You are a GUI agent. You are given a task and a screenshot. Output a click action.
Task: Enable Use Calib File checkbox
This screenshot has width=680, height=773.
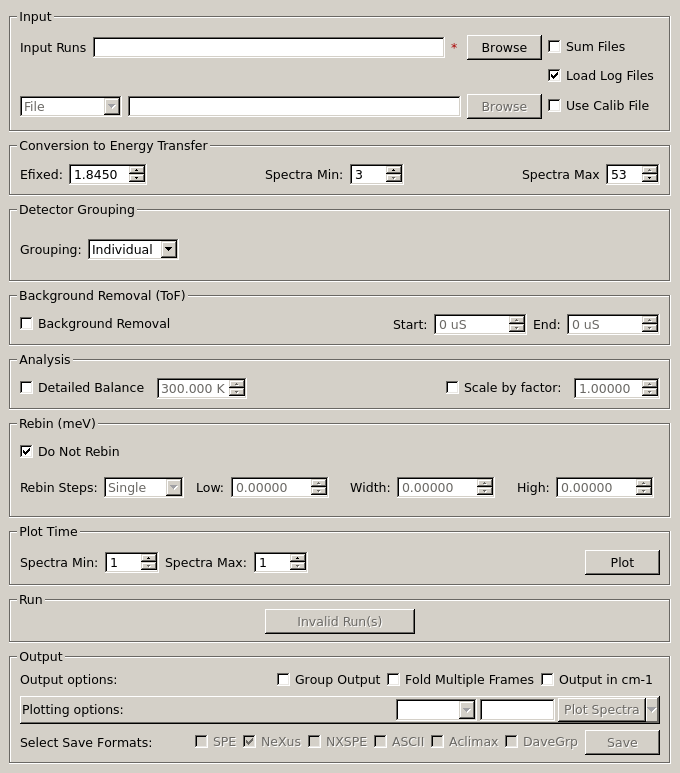(554, 105)
